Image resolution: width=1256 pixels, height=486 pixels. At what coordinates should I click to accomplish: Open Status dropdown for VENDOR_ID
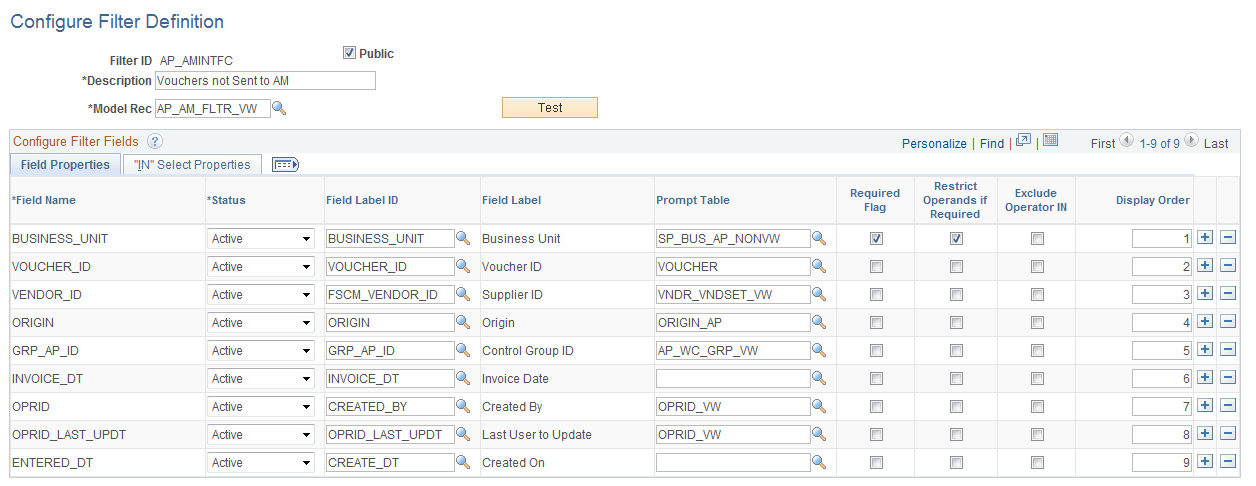tap(261, 295)
